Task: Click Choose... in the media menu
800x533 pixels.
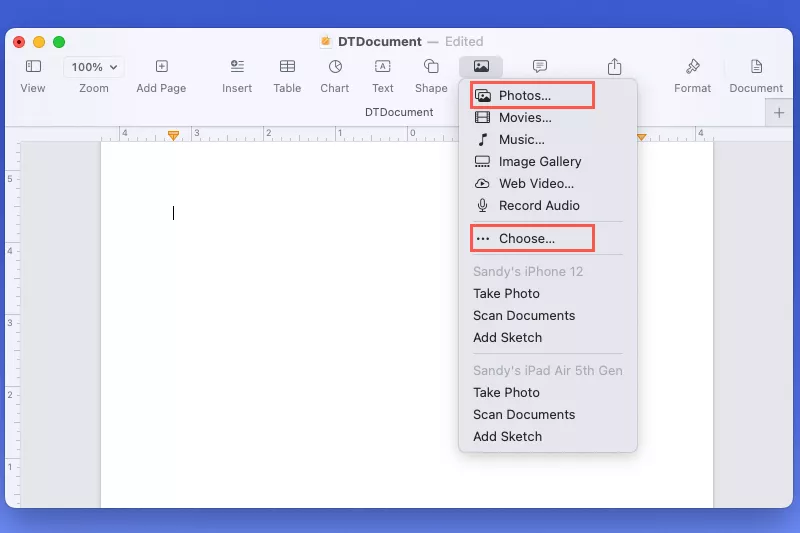Action: (x=548, y=238)
